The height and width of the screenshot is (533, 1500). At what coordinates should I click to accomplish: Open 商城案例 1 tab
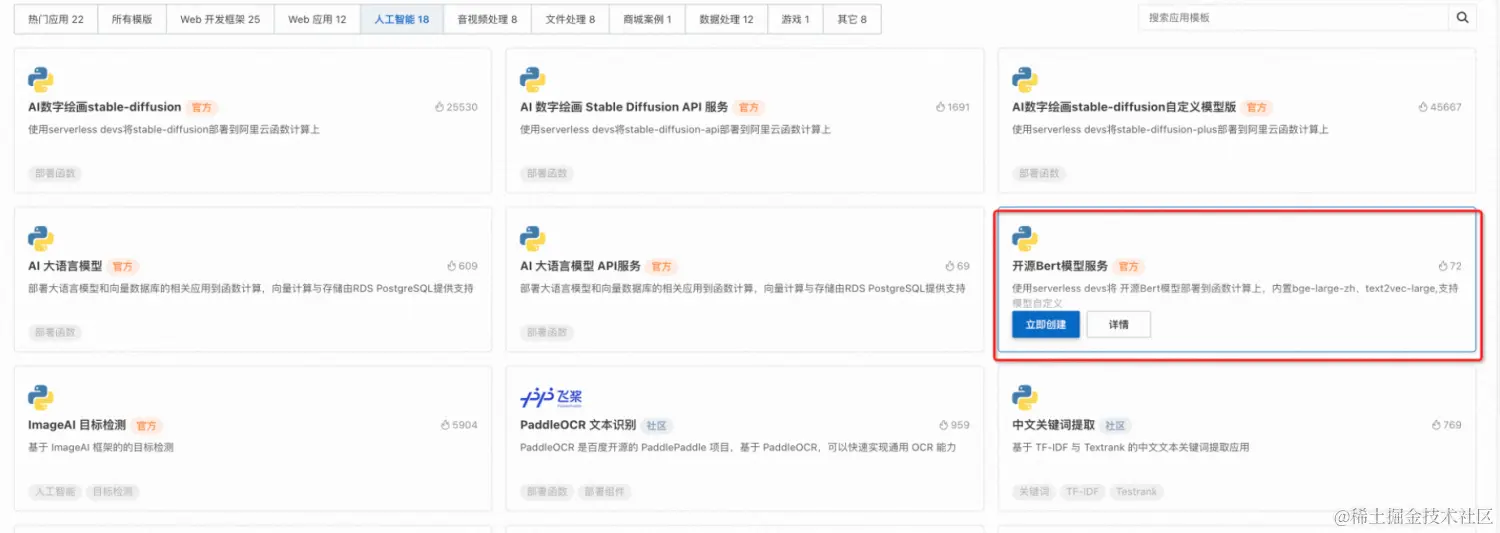pyautogui.click(x=647, y=19)
